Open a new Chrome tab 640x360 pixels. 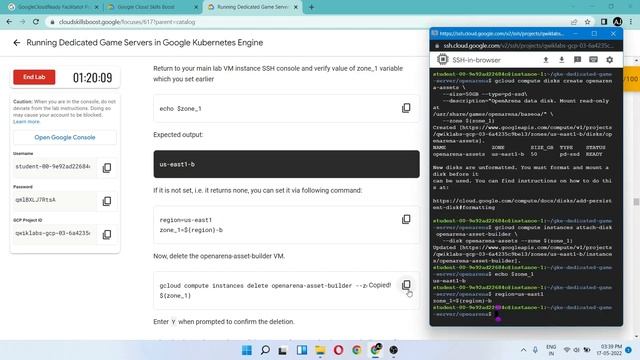[x=311, y=7]
